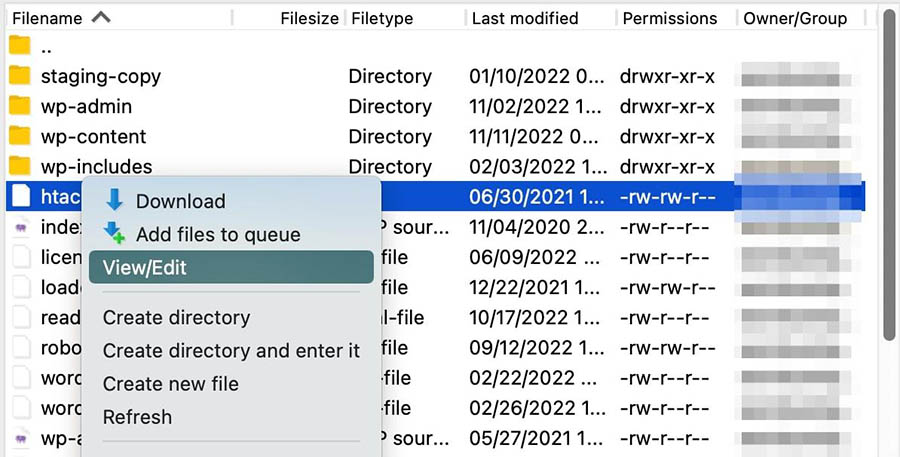Click the vertical scrollbar of file list
This screenshot has height=457, width=900.
pyautogui.click(x=890, y=180)
